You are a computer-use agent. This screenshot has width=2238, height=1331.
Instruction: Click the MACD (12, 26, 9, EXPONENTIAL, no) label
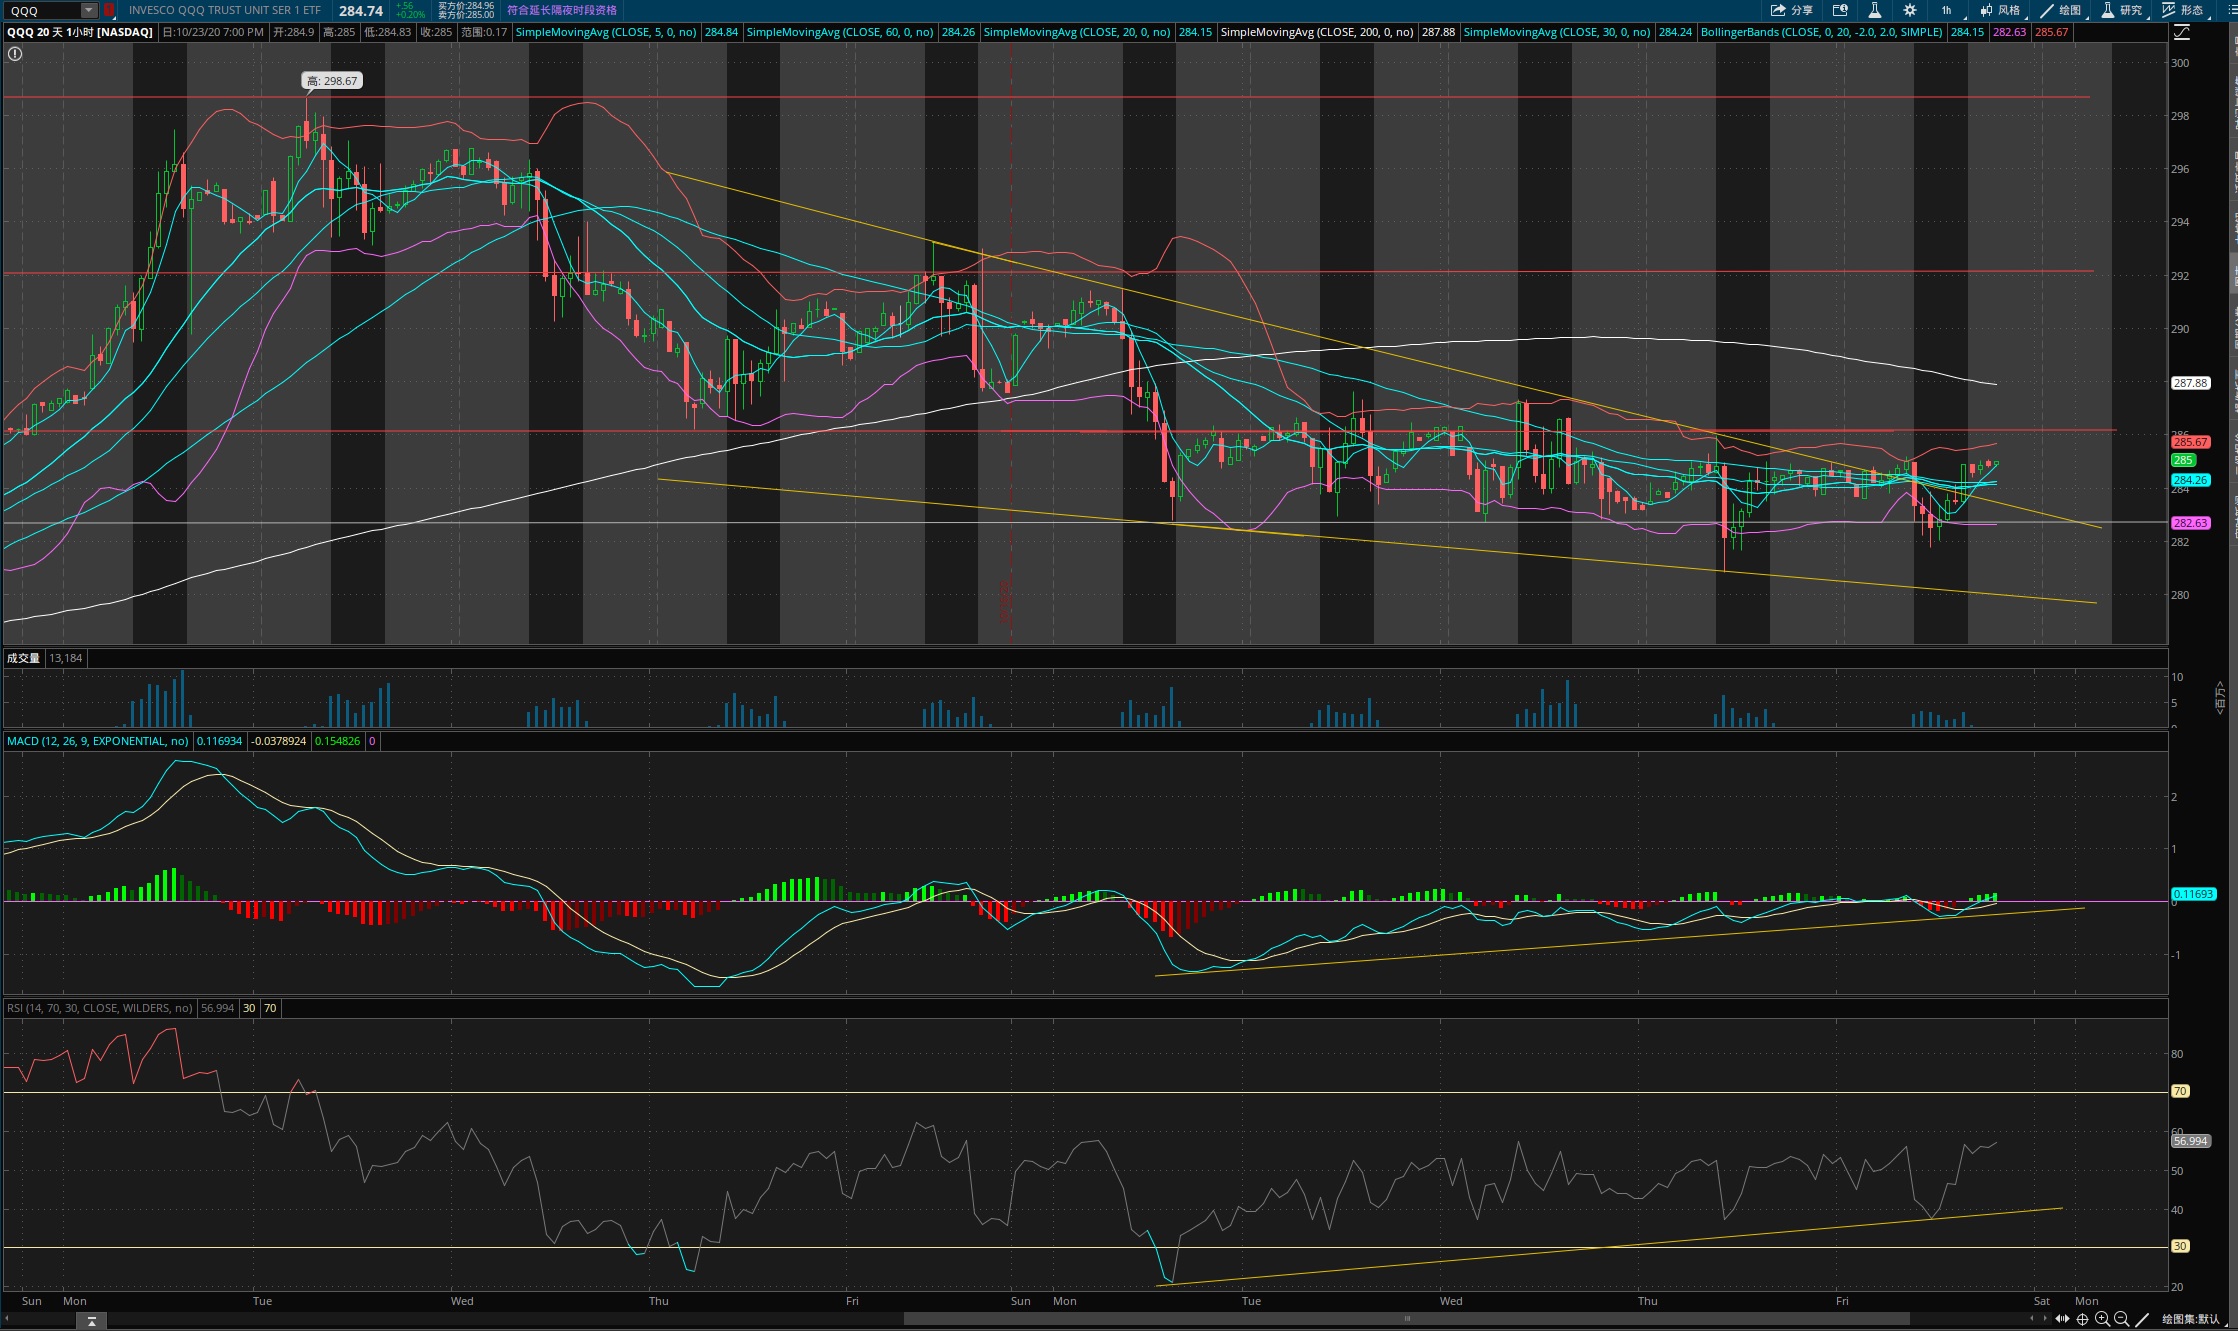click(x=97, y=741)
